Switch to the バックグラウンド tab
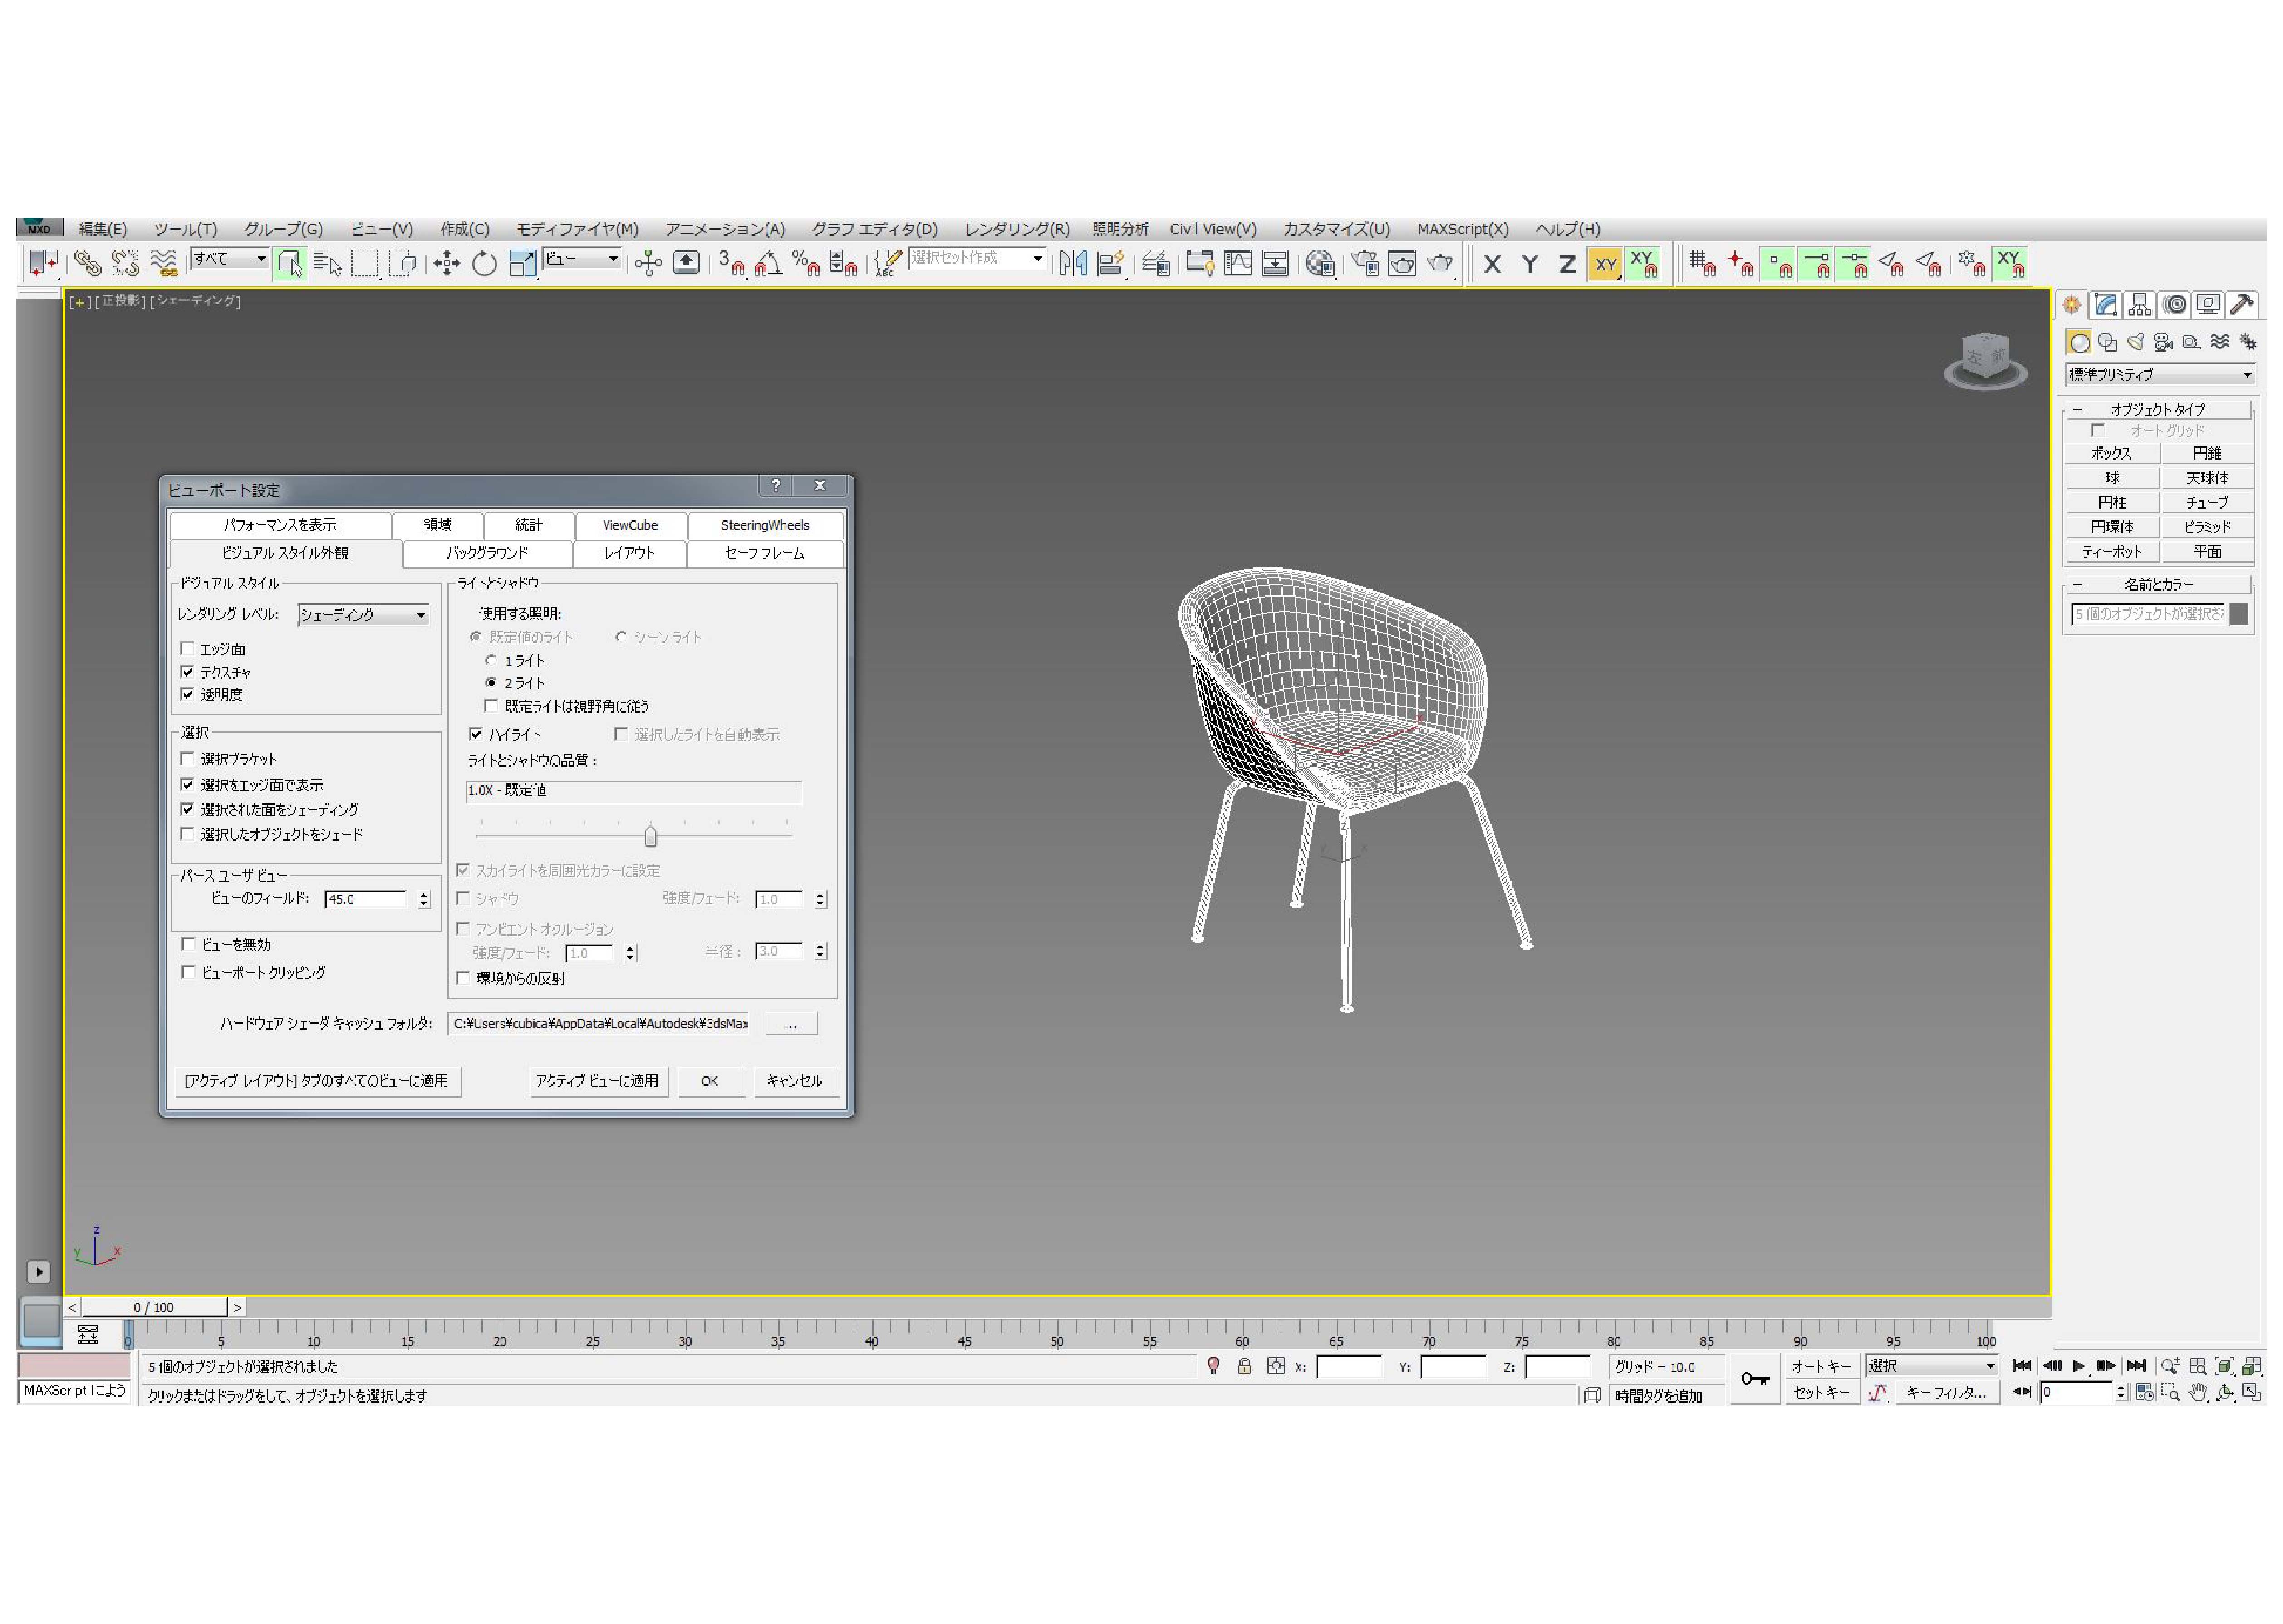The height and width of the screenshot is (1624, 2283). [x=487, y=553]
